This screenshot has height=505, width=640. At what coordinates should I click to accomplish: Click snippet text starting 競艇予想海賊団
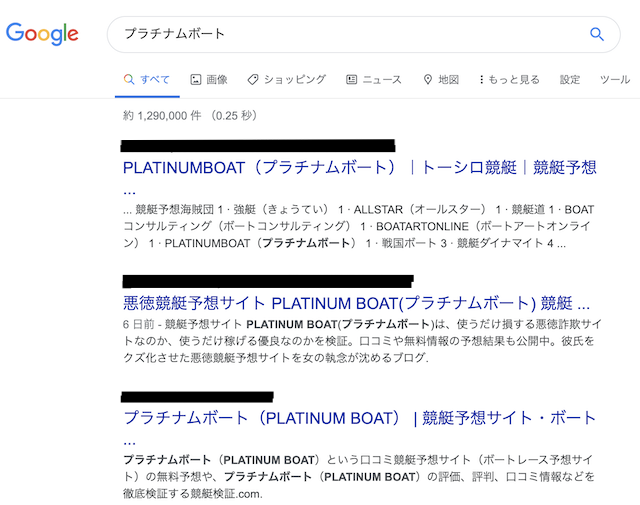coord(359,226)
